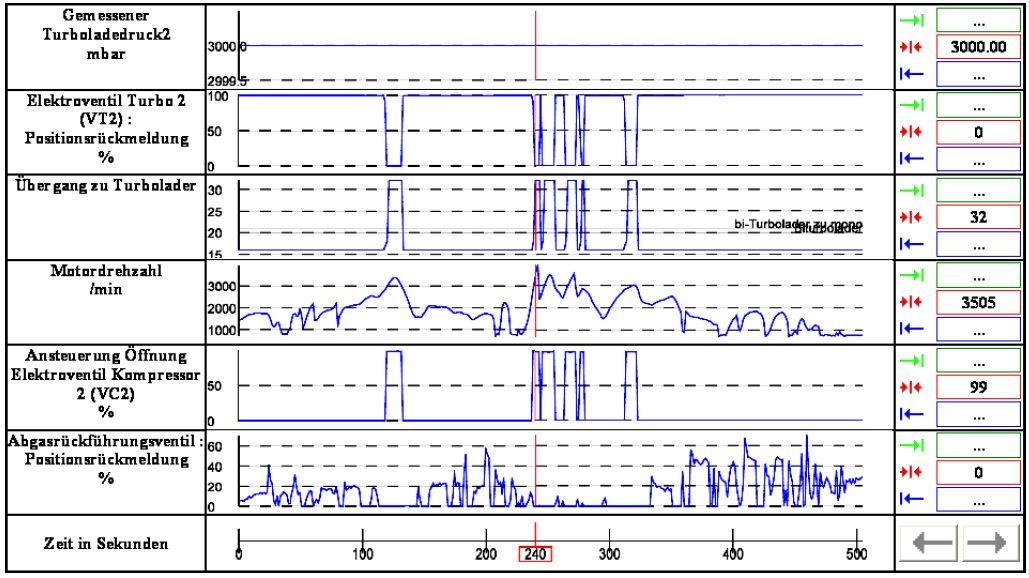Screen dimensions: 1029x578
Task: Click green max arrow icon in Motordrehzahl row
Action: (x=912, y=276)
